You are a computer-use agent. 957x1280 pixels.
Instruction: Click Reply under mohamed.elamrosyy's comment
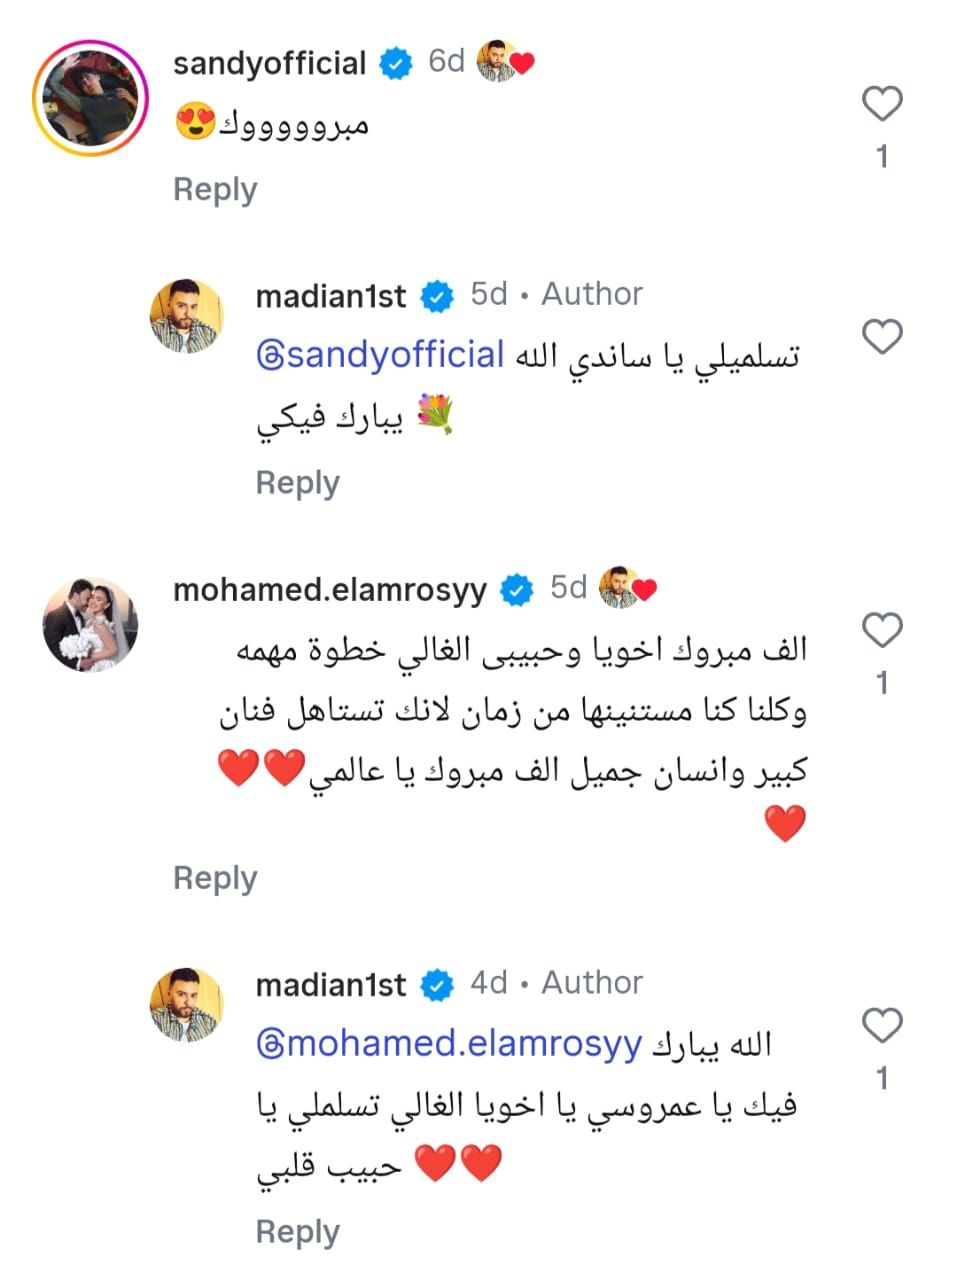coord(214,878)
